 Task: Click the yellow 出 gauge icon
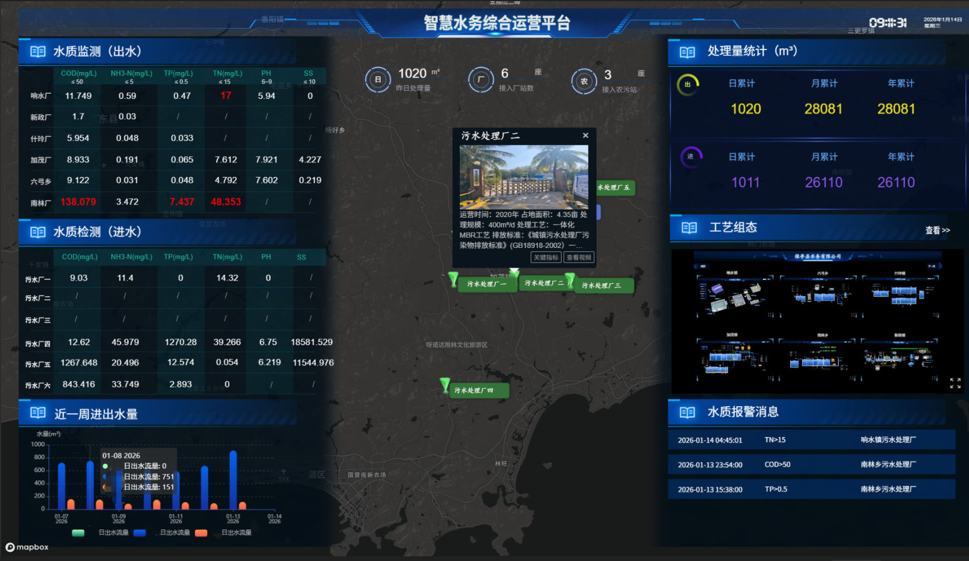688,85
